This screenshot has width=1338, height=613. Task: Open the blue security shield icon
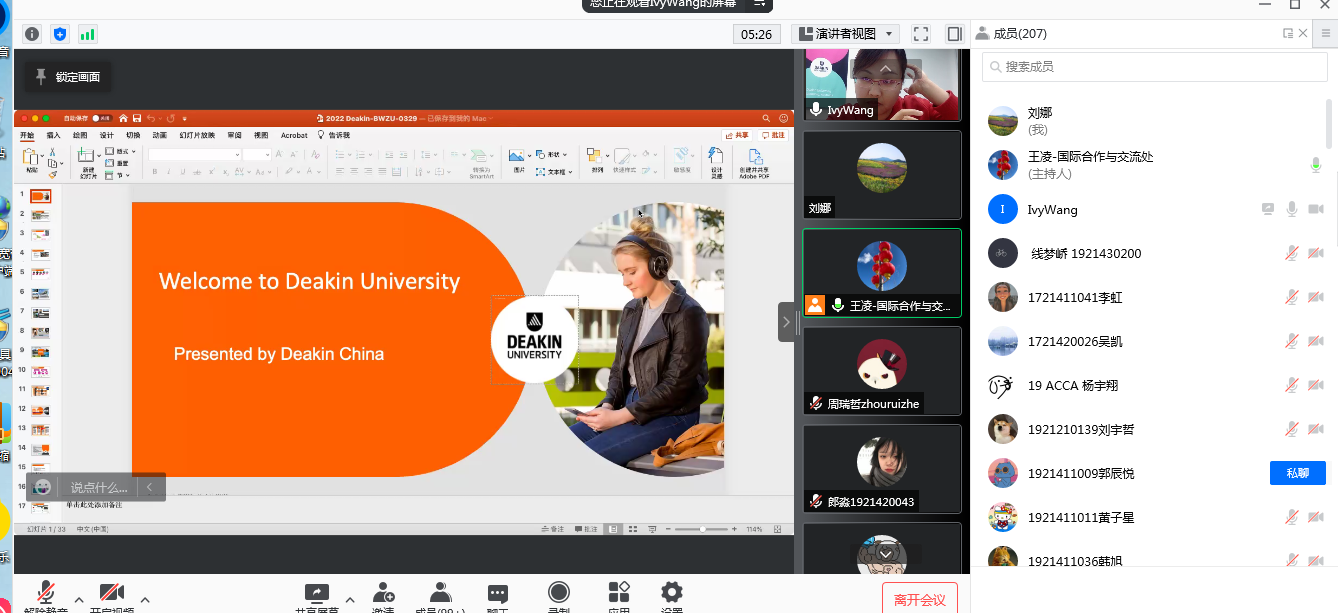[60, 34]
